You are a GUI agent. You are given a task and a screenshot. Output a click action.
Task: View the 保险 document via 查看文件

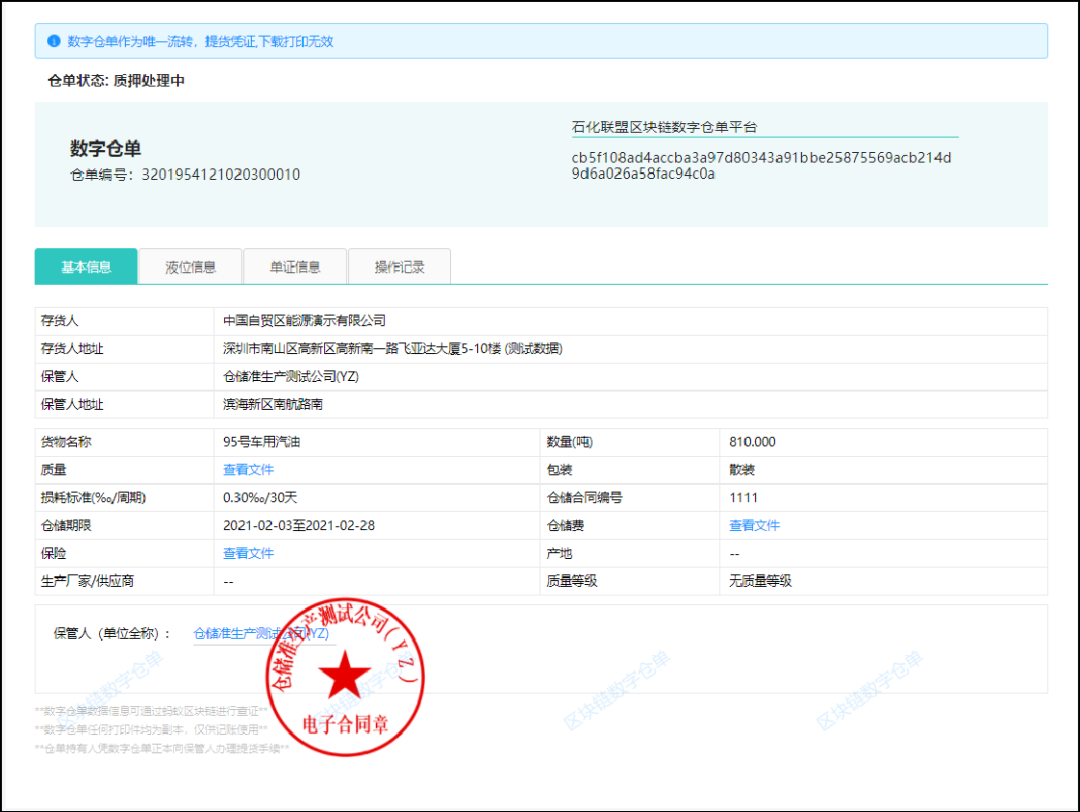[x=248, y=552]
